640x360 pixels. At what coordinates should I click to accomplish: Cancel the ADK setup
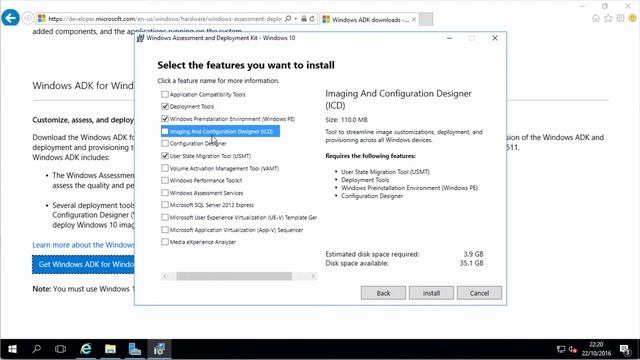pos(479,293)
